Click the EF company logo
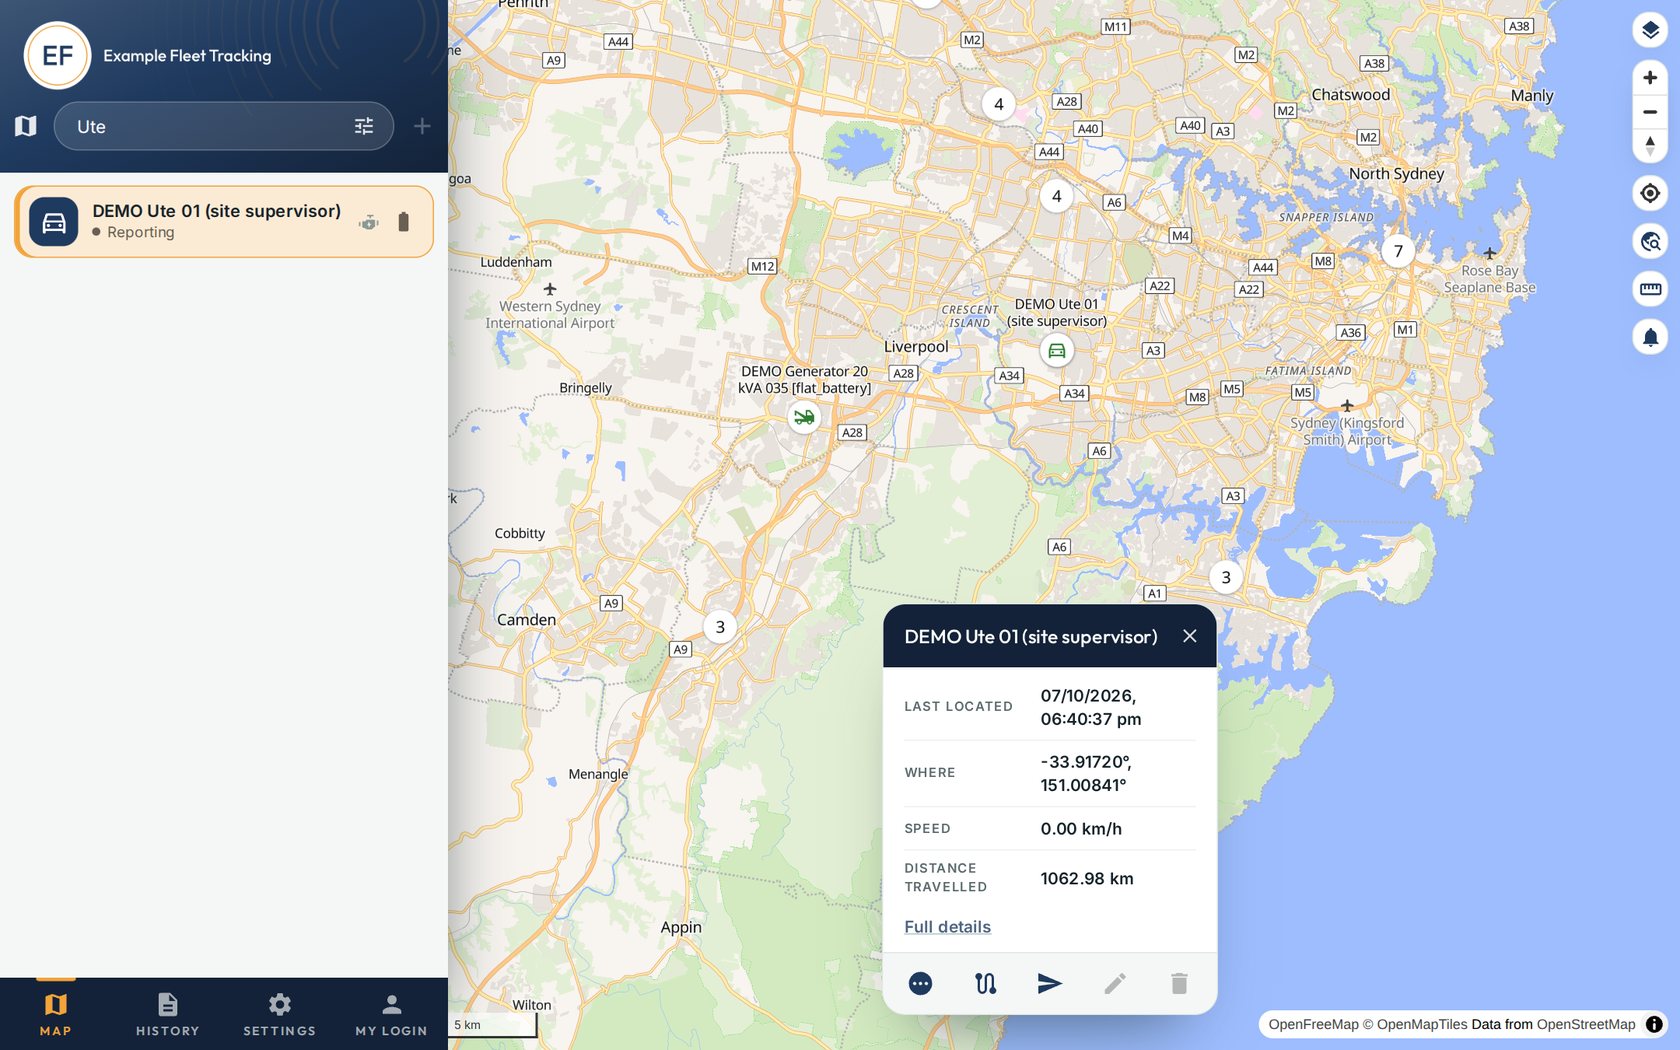 tap(57, 56)
